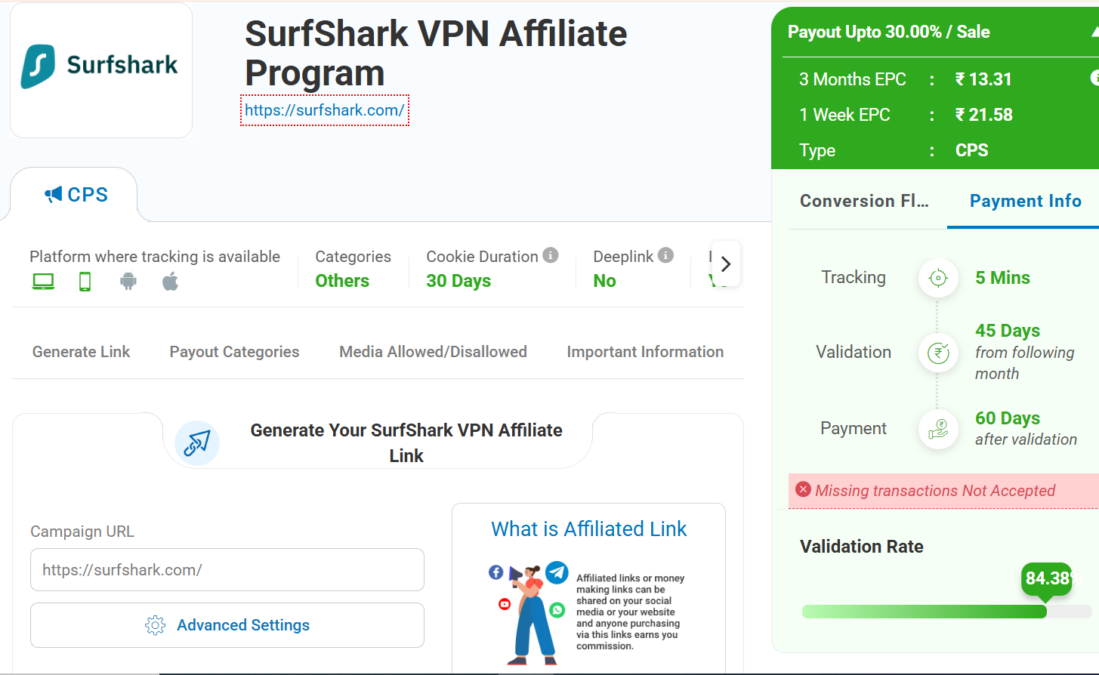
Task: Click the Deeplink info icon
Action: 666,256
